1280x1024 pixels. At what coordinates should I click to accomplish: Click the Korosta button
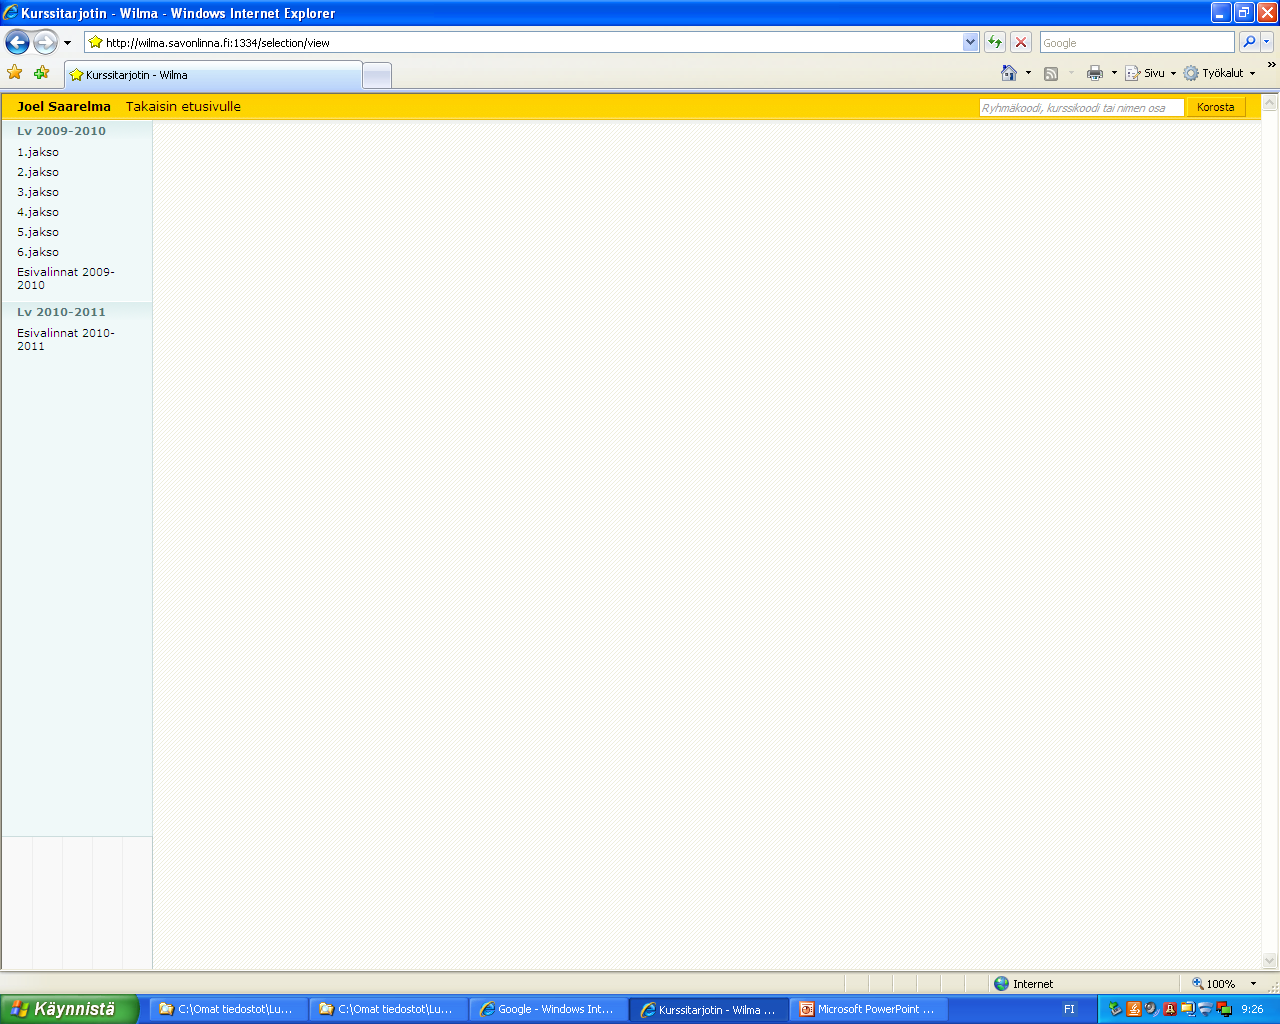pyautogui.click(x=1215, y=108)
